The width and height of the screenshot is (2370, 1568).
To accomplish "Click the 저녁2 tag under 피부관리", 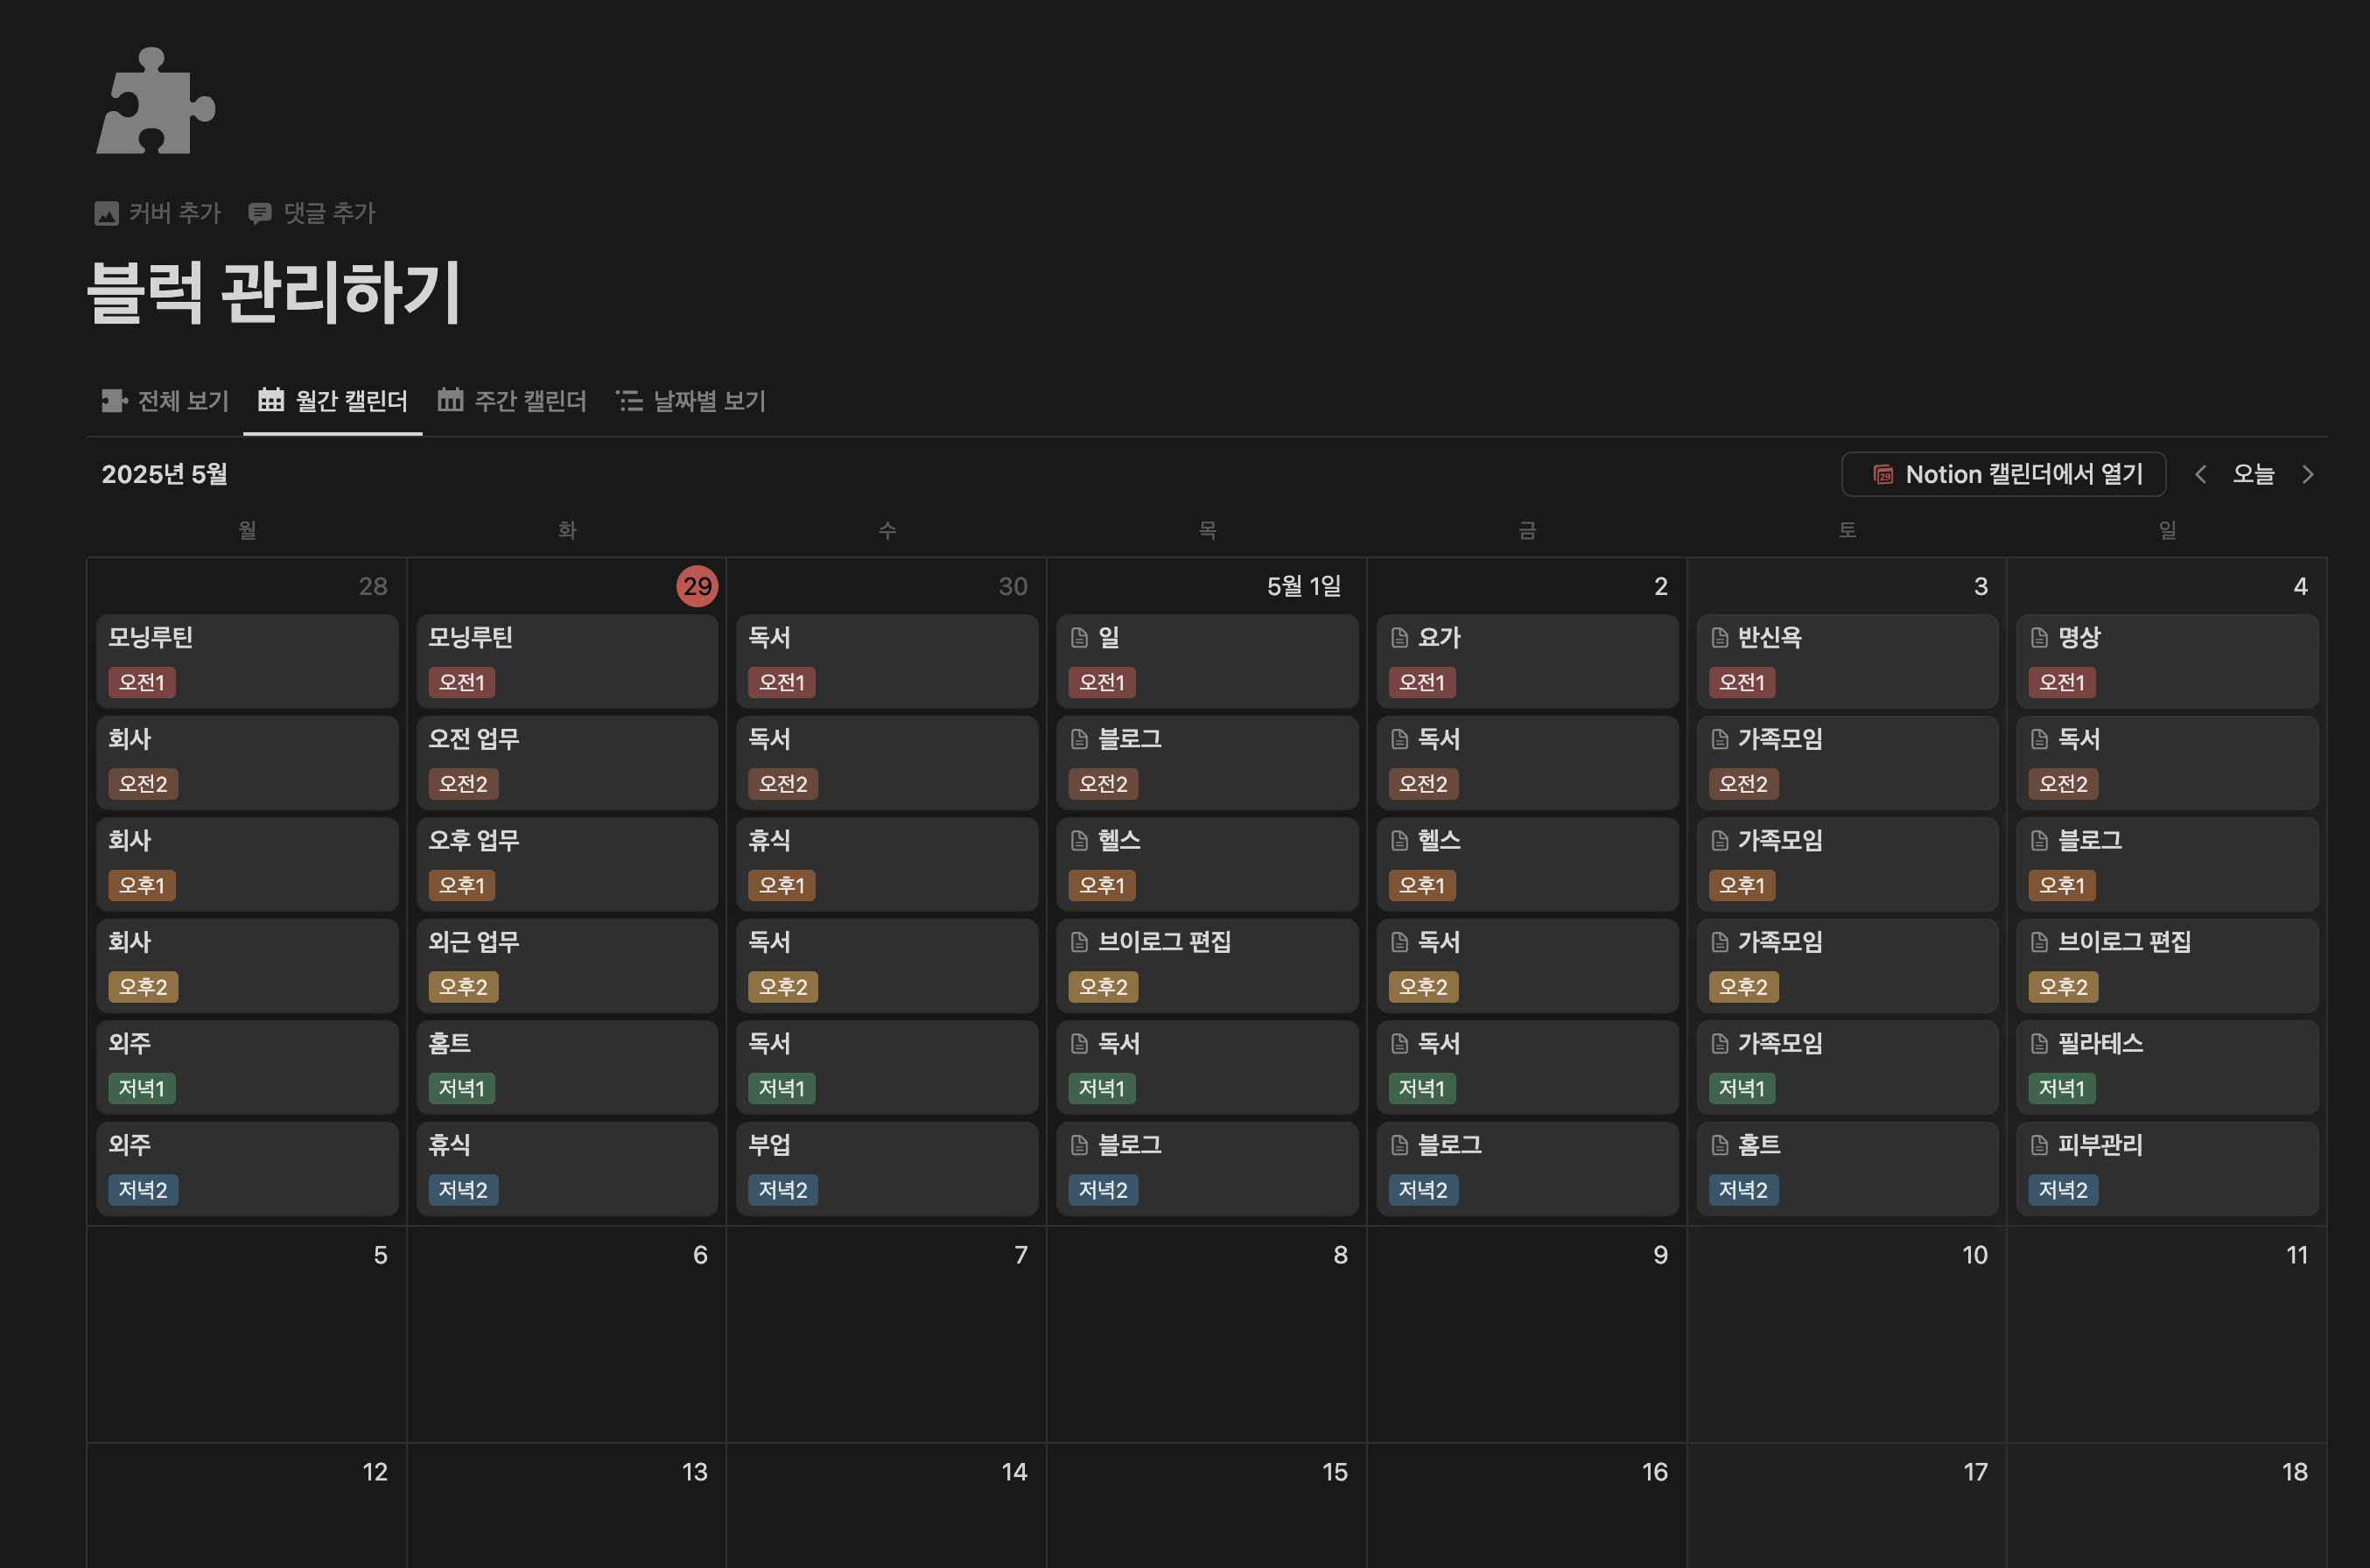I will pyautogui.click(x=2063, y=1190).
